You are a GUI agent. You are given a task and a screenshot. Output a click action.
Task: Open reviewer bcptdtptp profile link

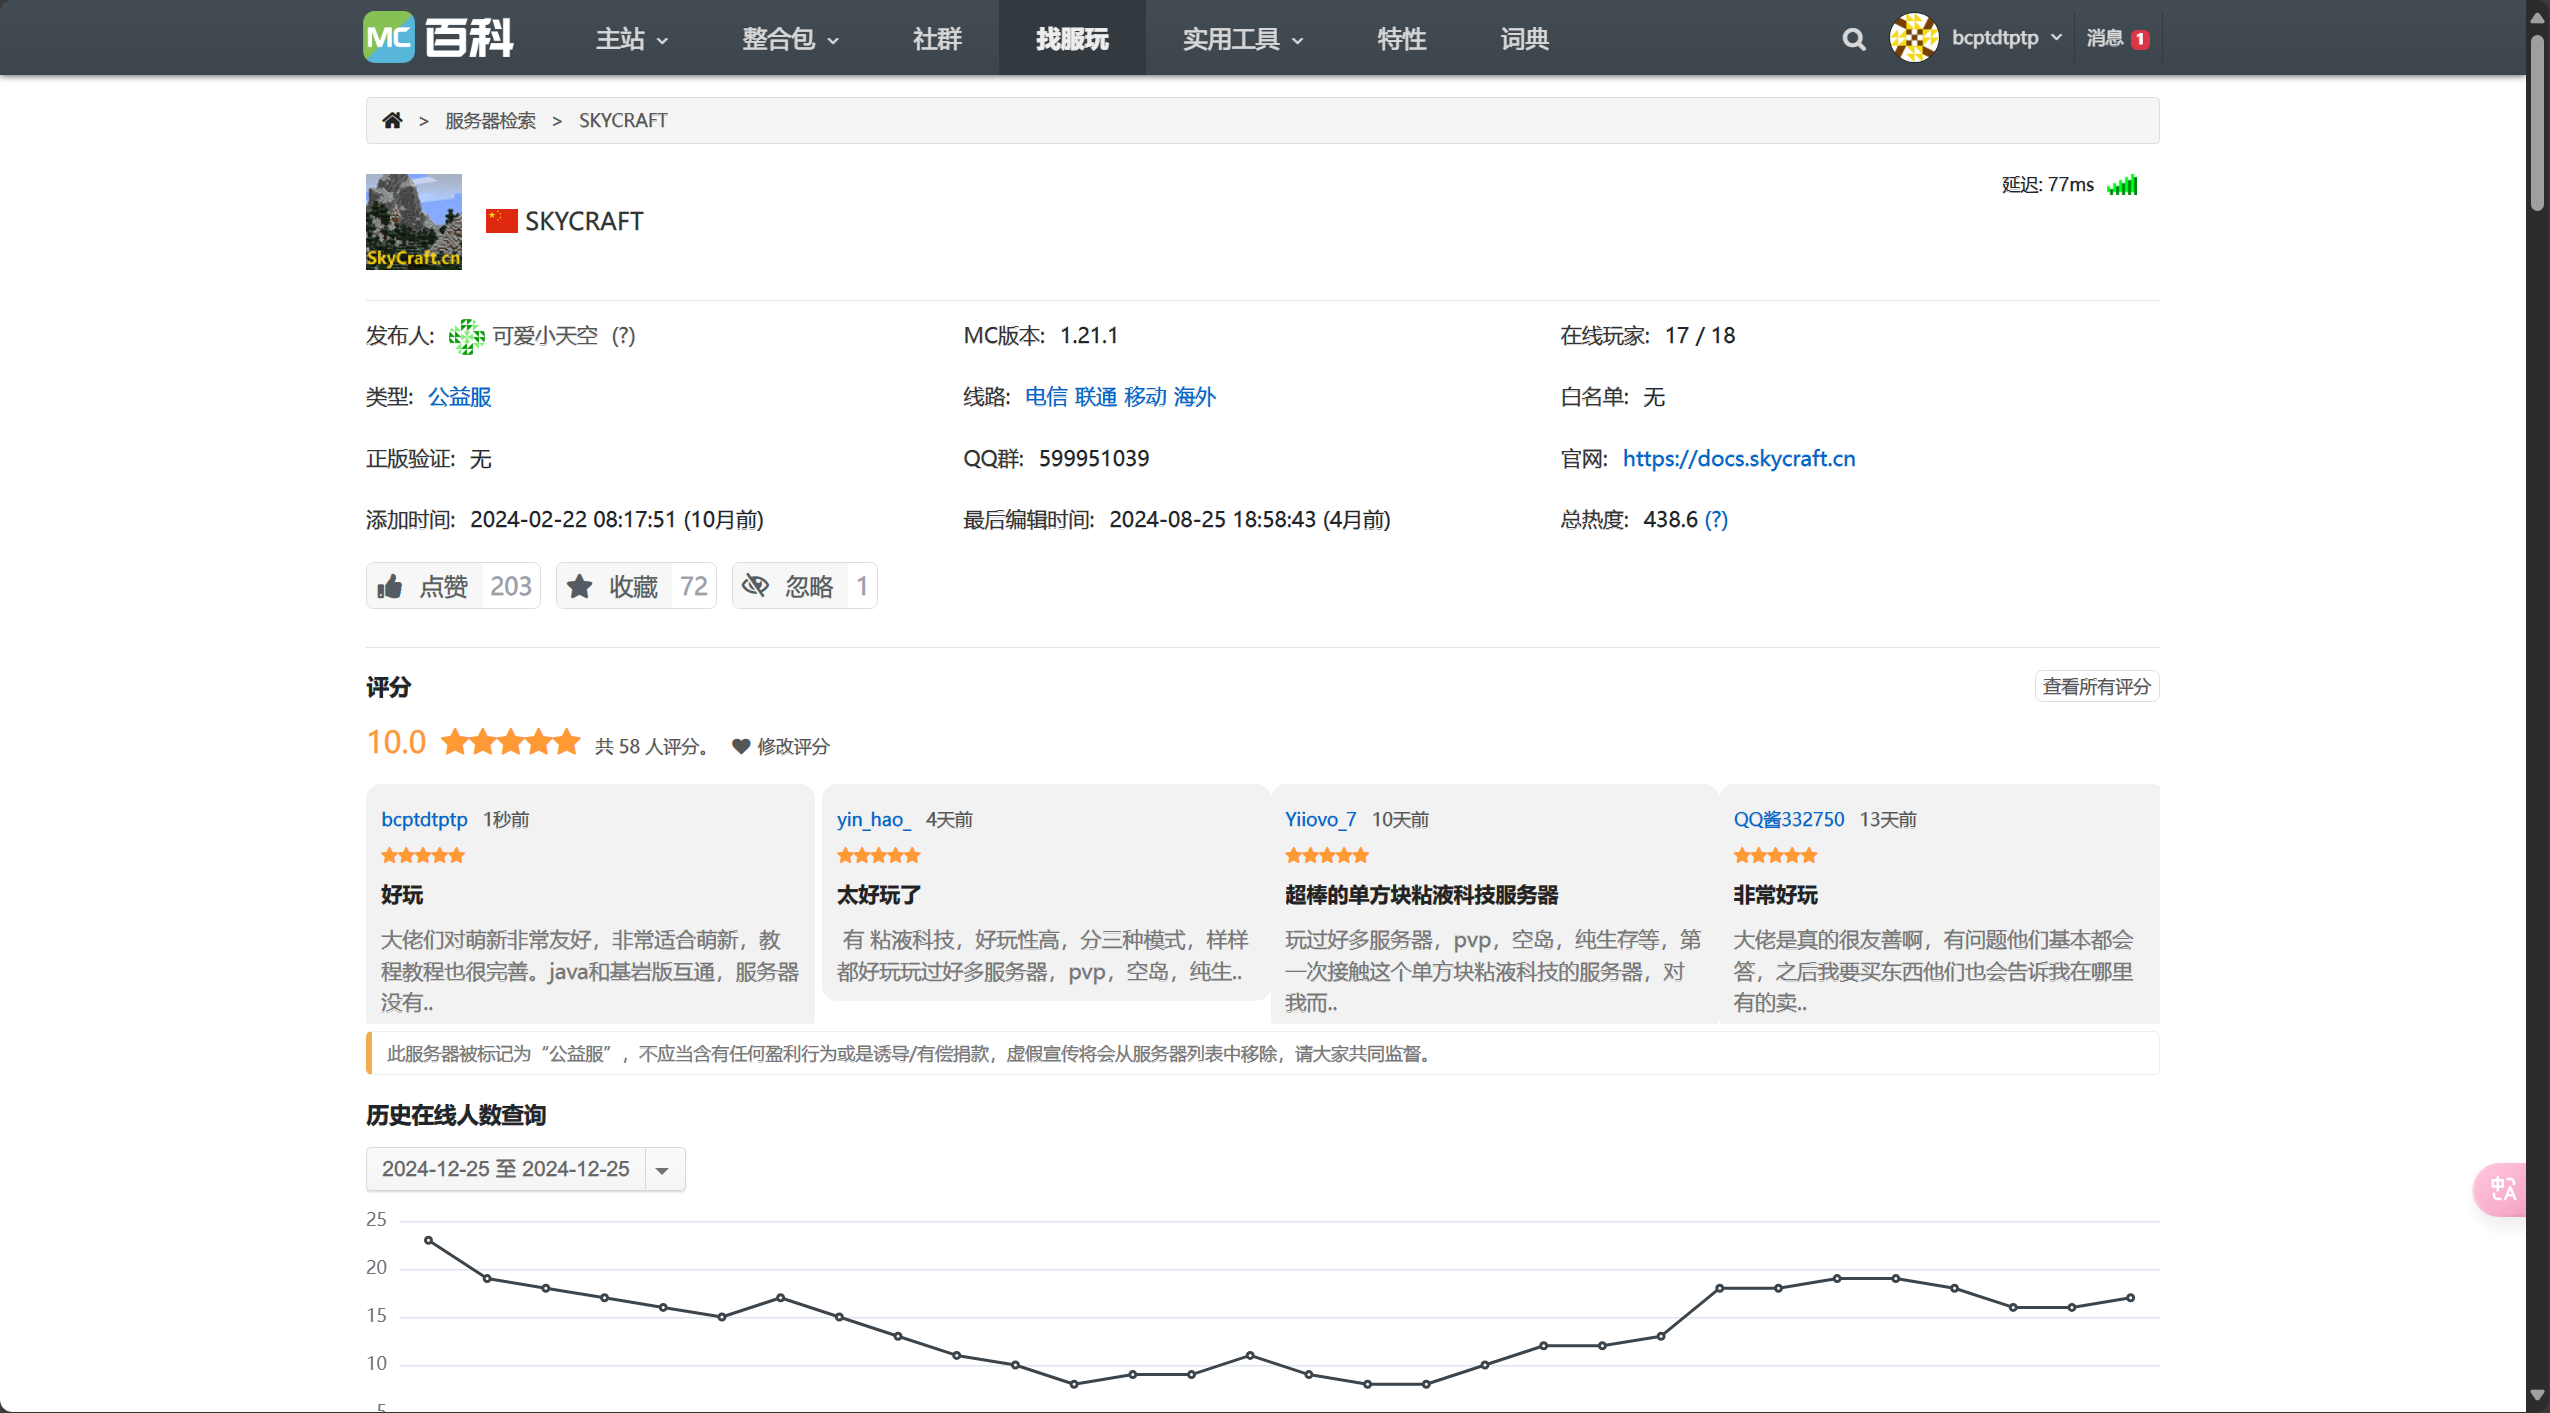point(424,820)
